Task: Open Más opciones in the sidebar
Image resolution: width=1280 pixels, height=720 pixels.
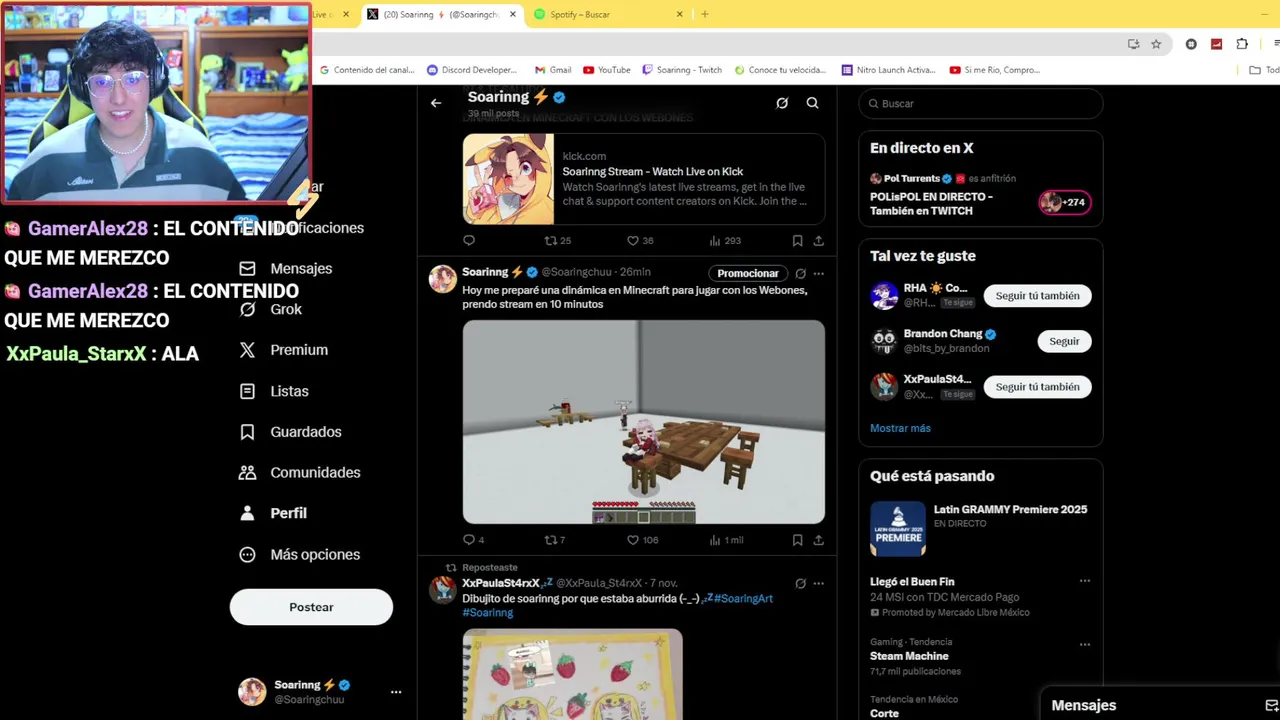Action: pos(301,554)
